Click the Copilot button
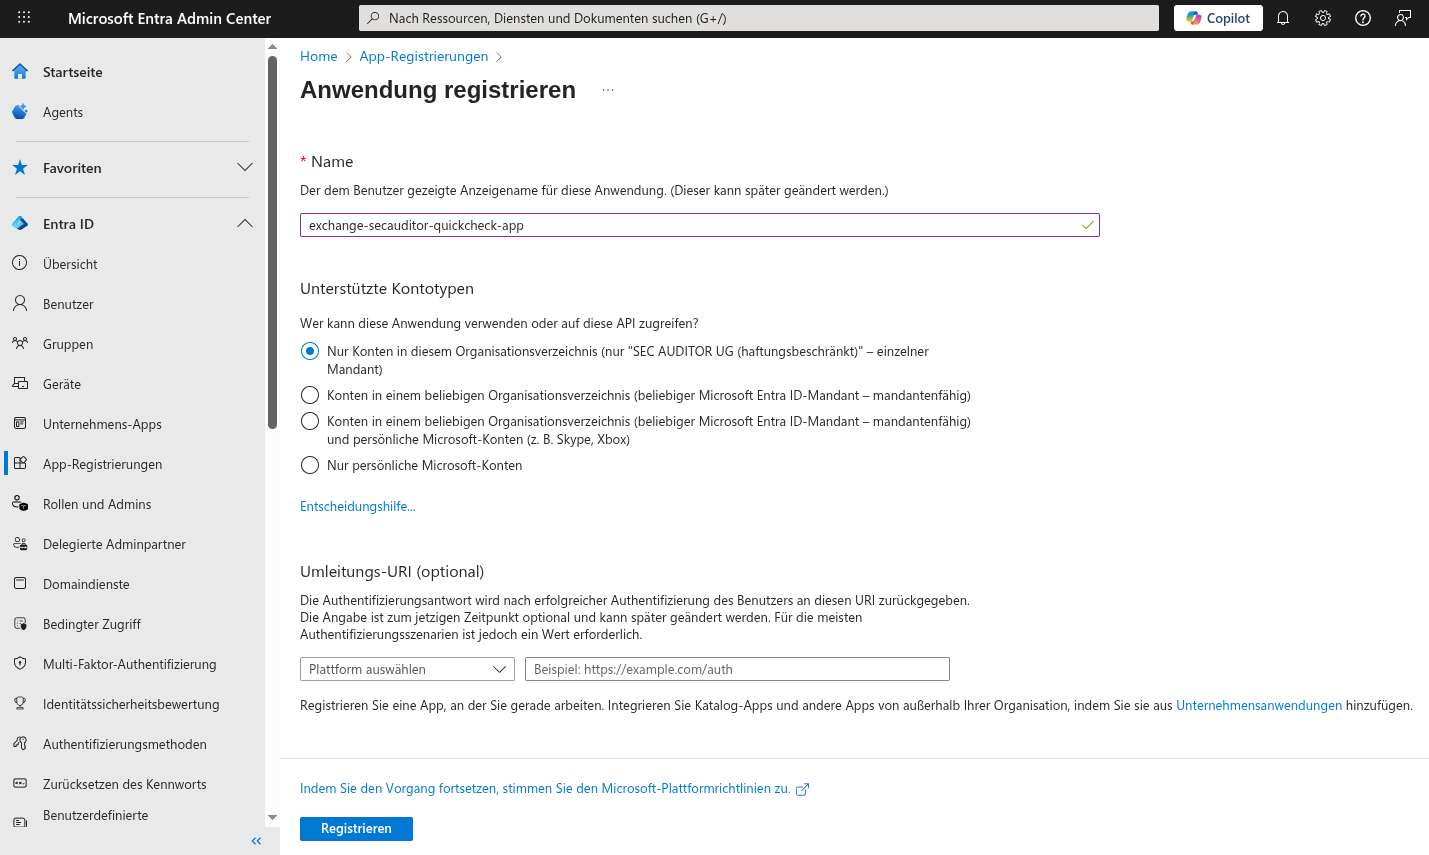 coord(1218,18)
